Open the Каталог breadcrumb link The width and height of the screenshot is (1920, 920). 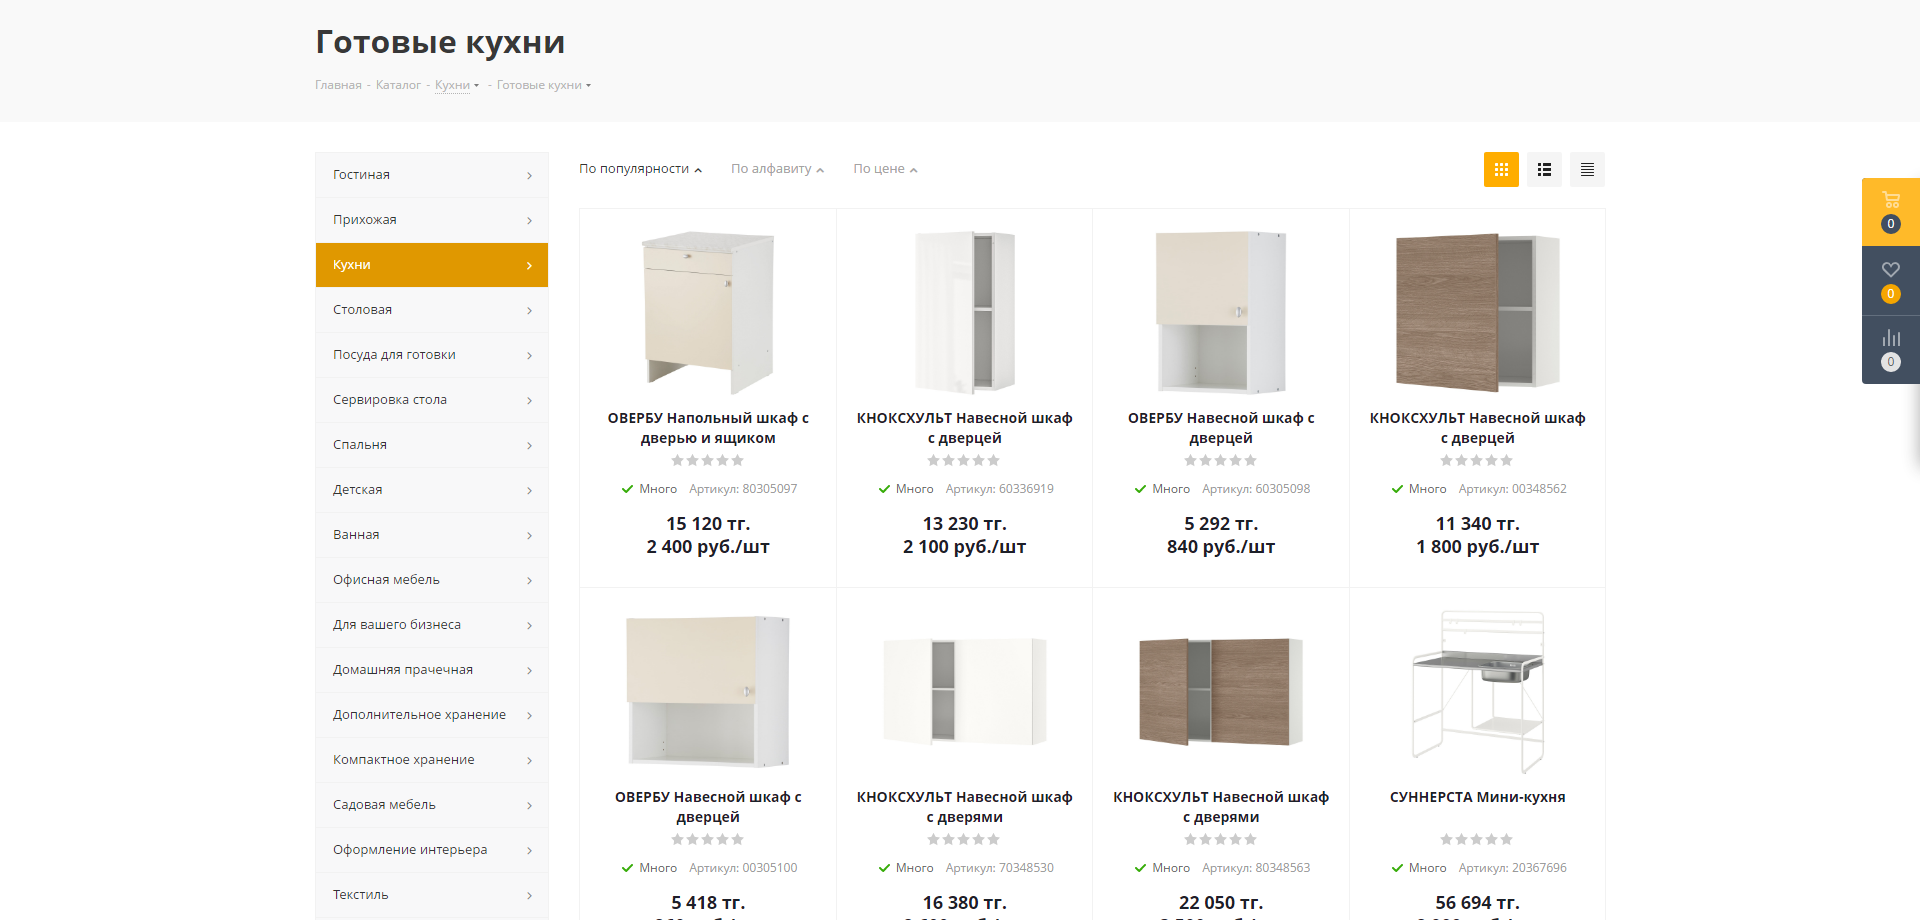click(398, 86)
